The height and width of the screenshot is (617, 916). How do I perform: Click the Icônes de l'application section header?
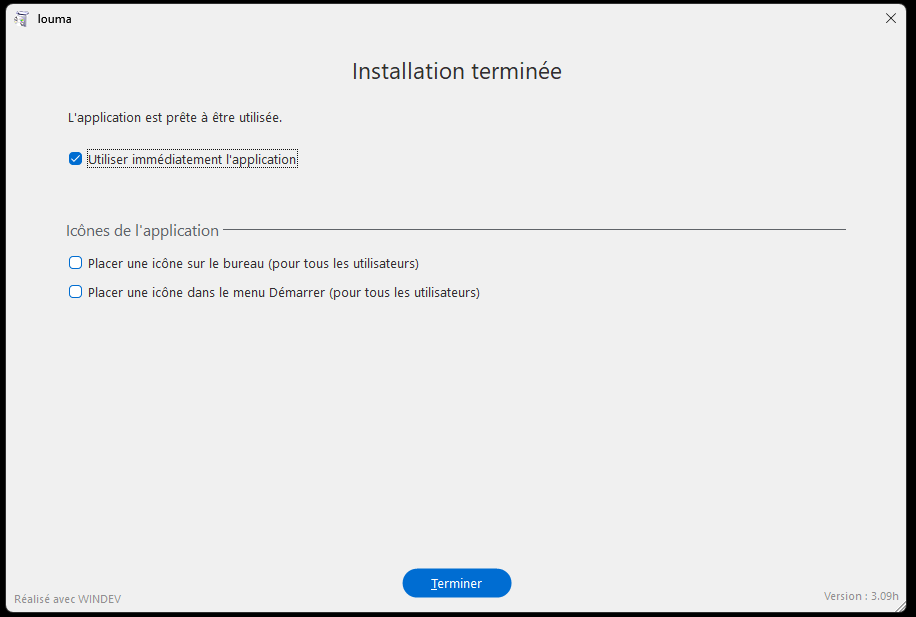point(143,231)
